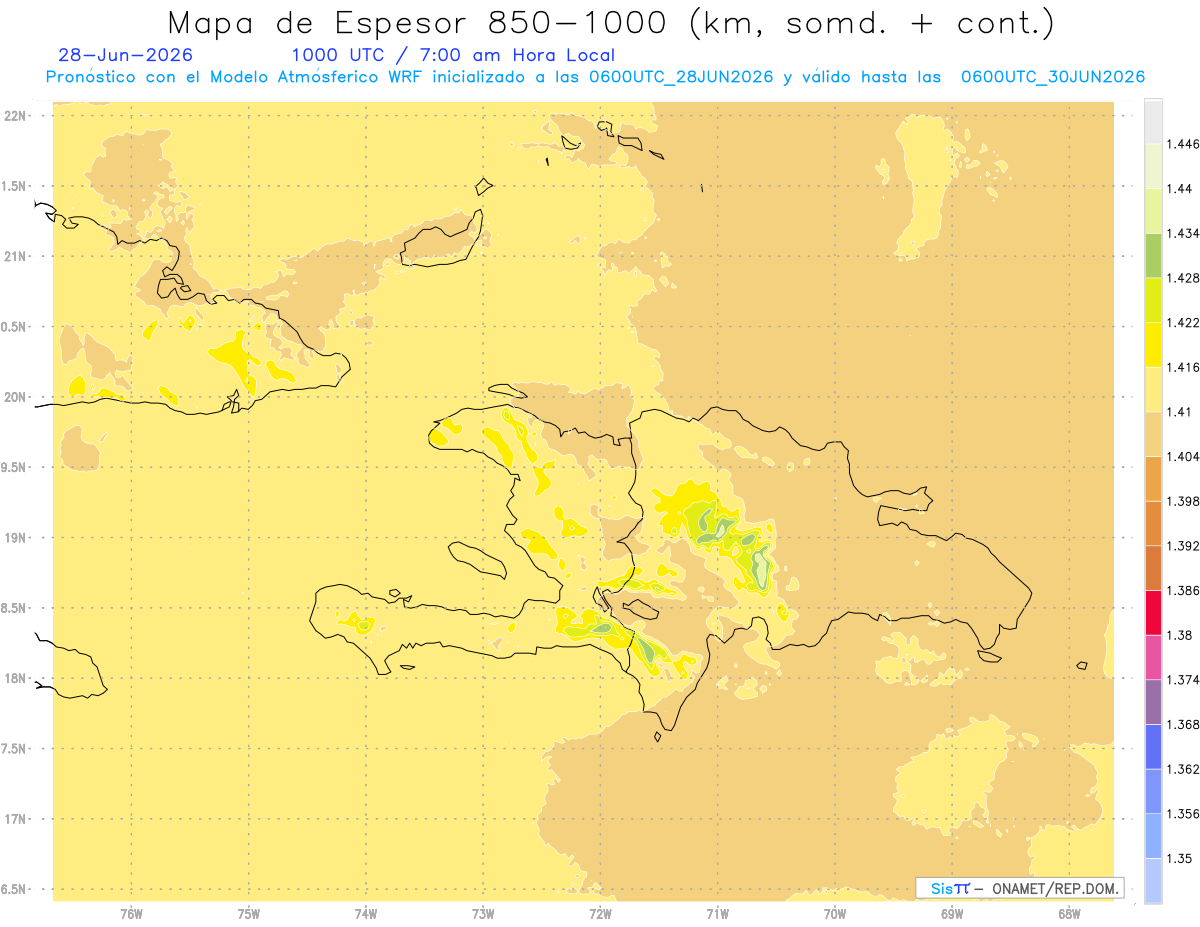1200x927 pixels.
Task: Click the 1.41 value on the color scale
Action: [x=1177, y=411]
